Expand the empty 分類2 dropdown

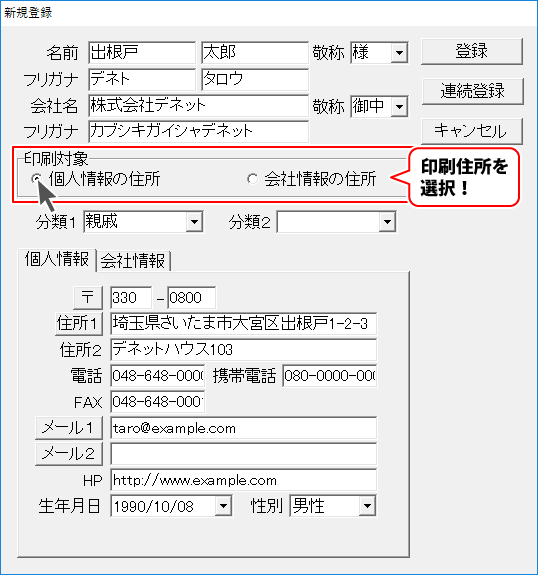(387, 221)
